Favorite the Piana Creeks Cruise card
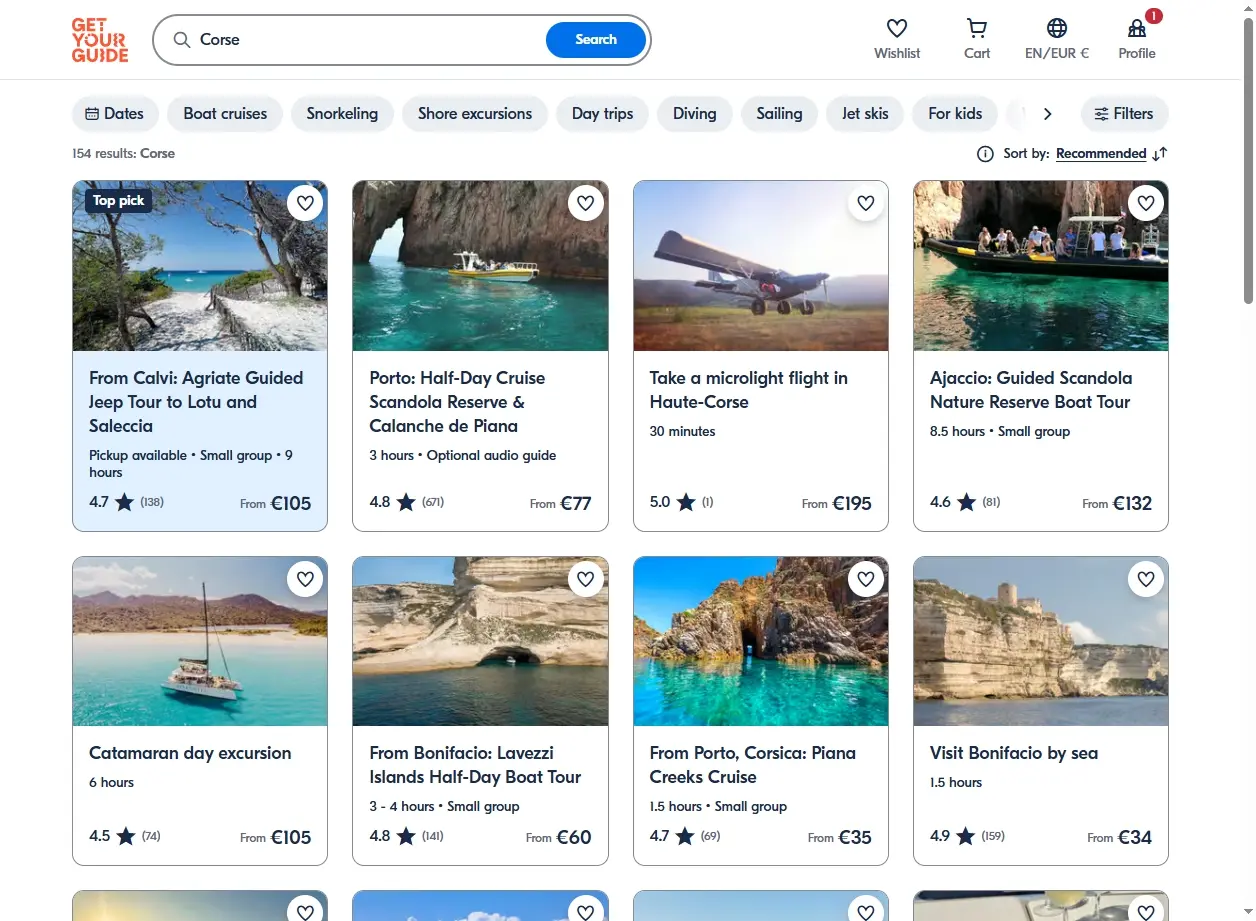The width and height of the screenshot is (1256, 921). tap(866, 579)
